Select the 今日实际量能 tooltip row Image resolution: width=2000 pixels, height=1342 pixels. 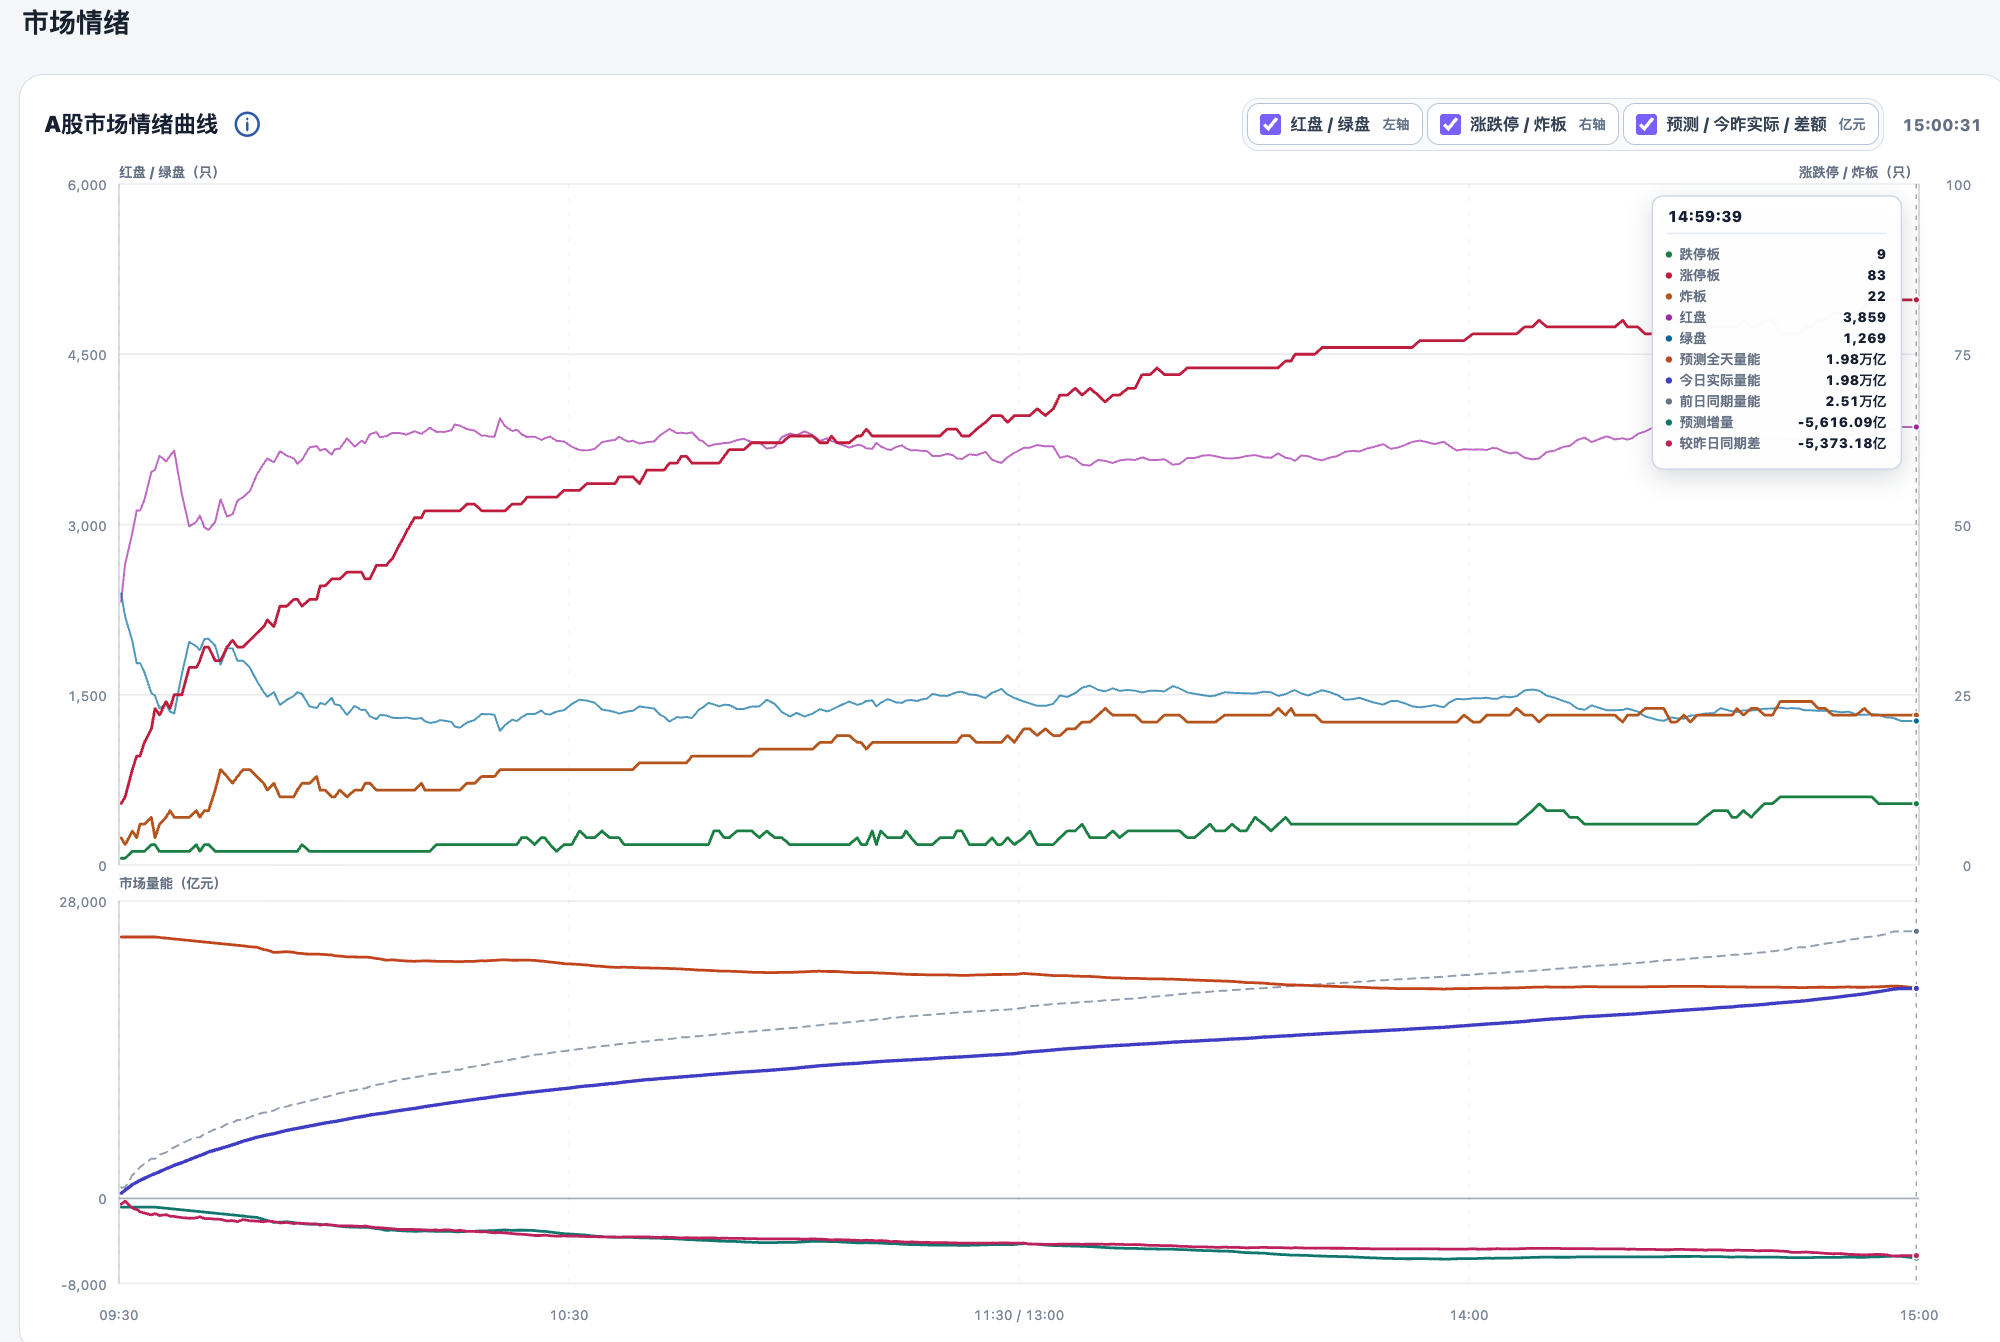[x=1776, y=380]
